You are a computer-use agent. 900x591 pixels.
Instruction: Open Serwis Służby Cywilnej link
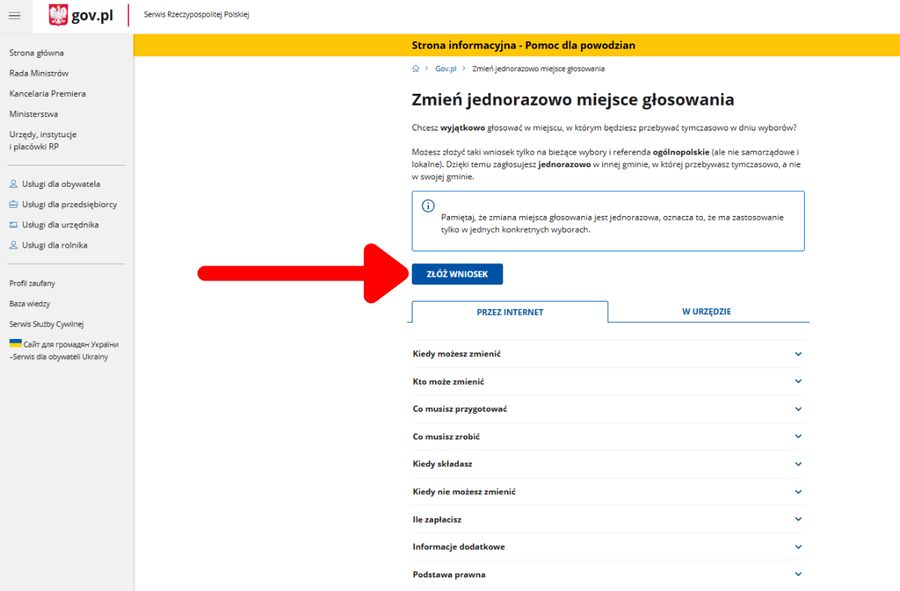click(46, 324)
